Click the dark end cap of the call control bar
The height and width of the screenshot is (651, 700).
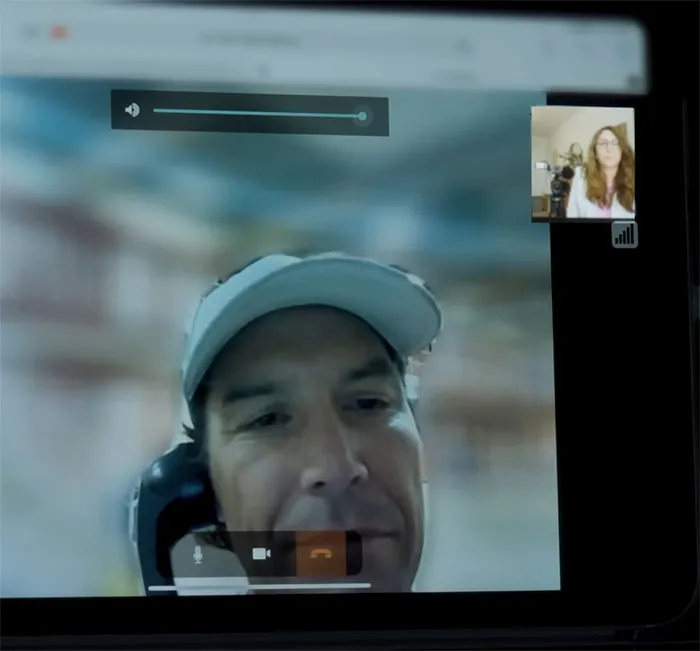[354, 554]
